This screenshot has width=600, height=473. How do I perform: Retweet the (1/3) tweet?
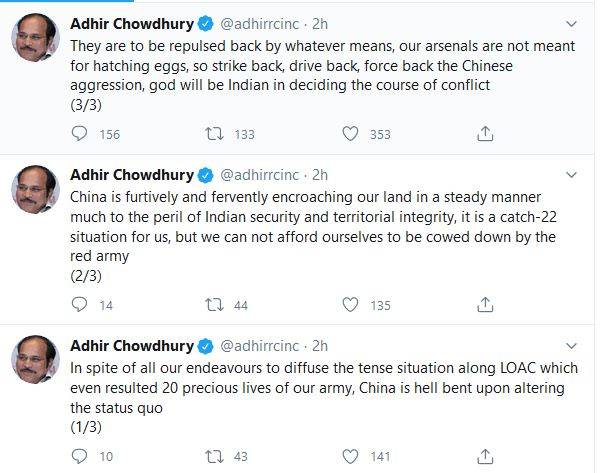213,456
